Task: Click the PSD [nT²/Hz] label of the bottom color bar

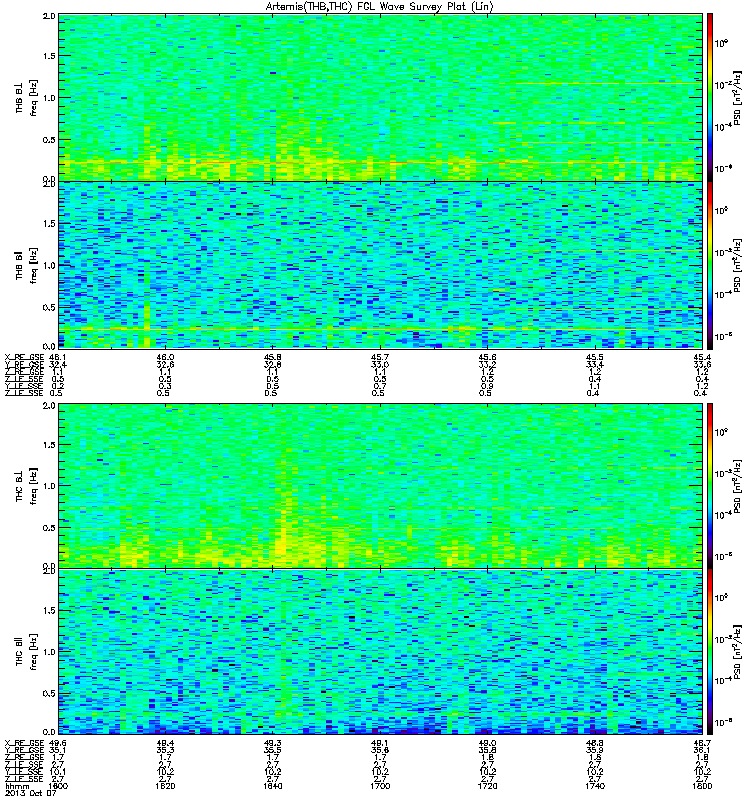Action: 738,652
